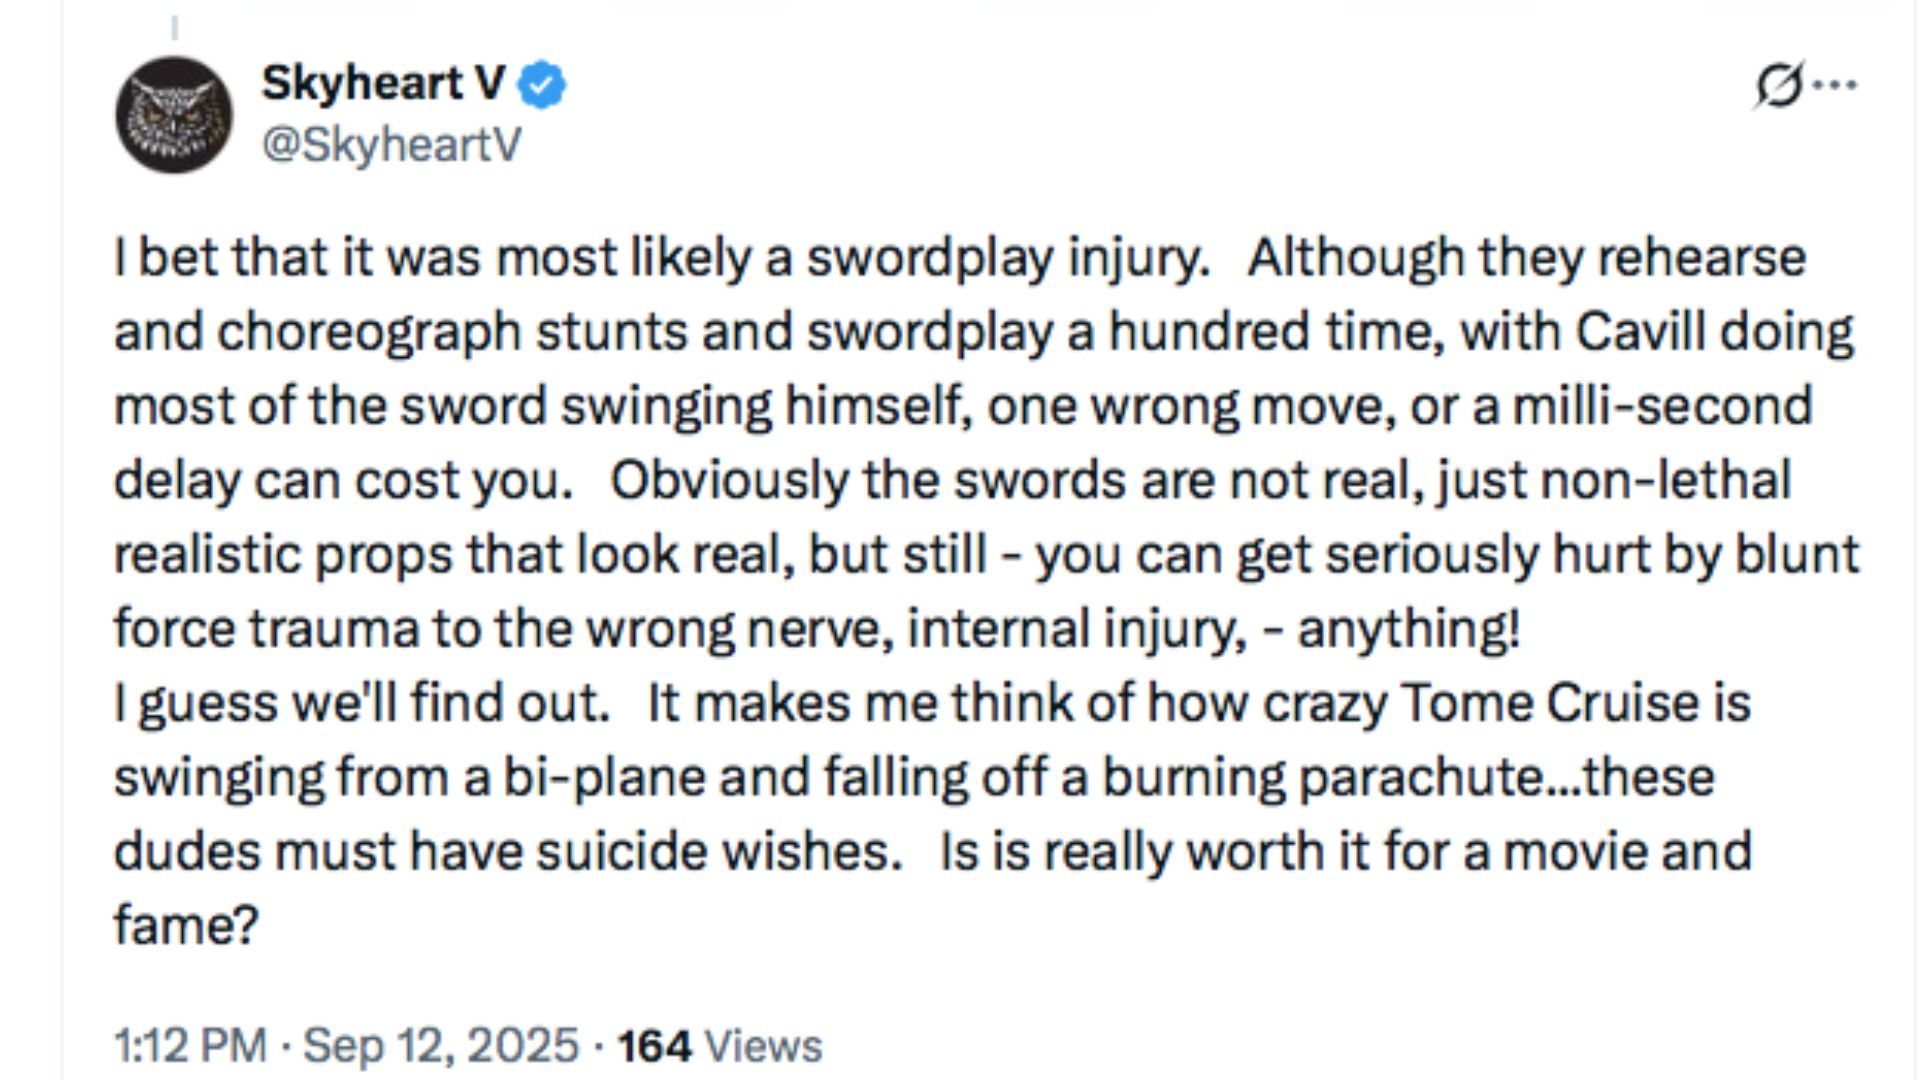1920x1080 pixels.
Task: Open the @SkyheartV handle link
Action: pos(391,145)
